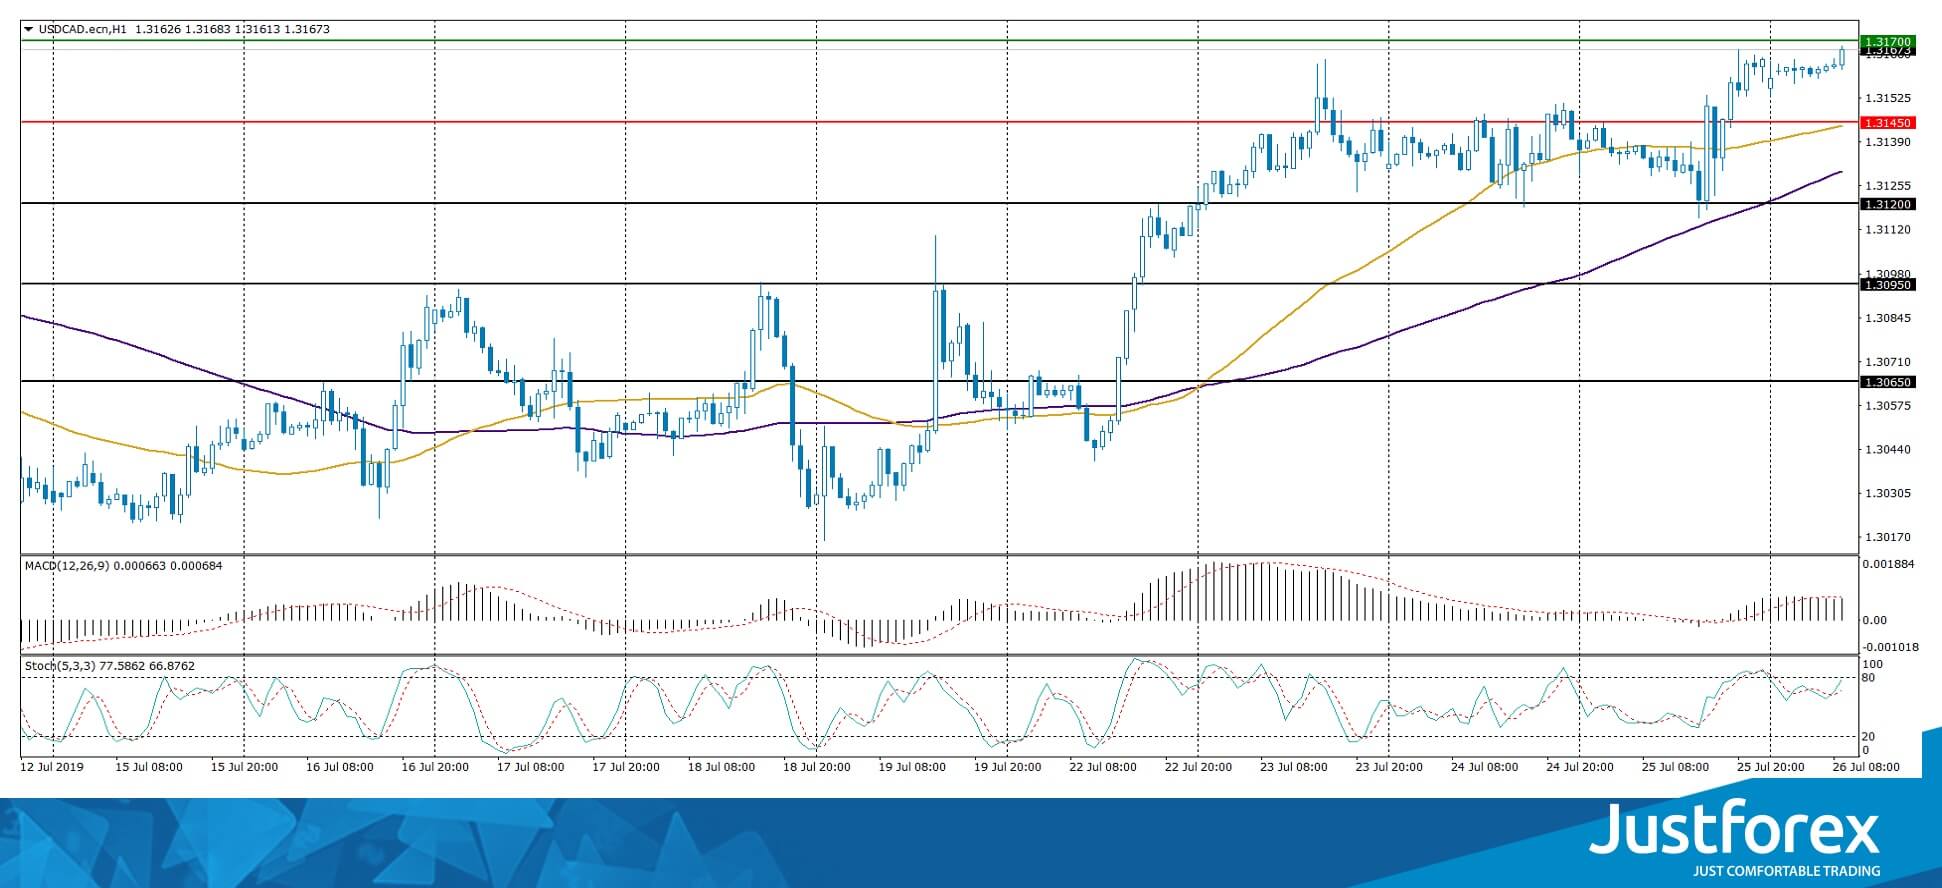Screen dimensions: 1942x888
Task: Click the 25 Jul 08:00 time label
Action: tap(1676, 767)
